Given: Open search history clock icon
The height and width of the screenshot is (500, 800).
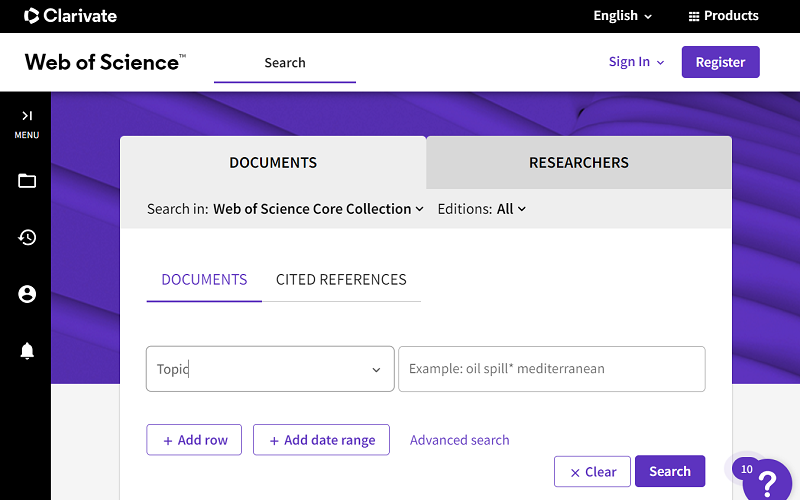Looking at the screenshot, I should coord(27,237).
